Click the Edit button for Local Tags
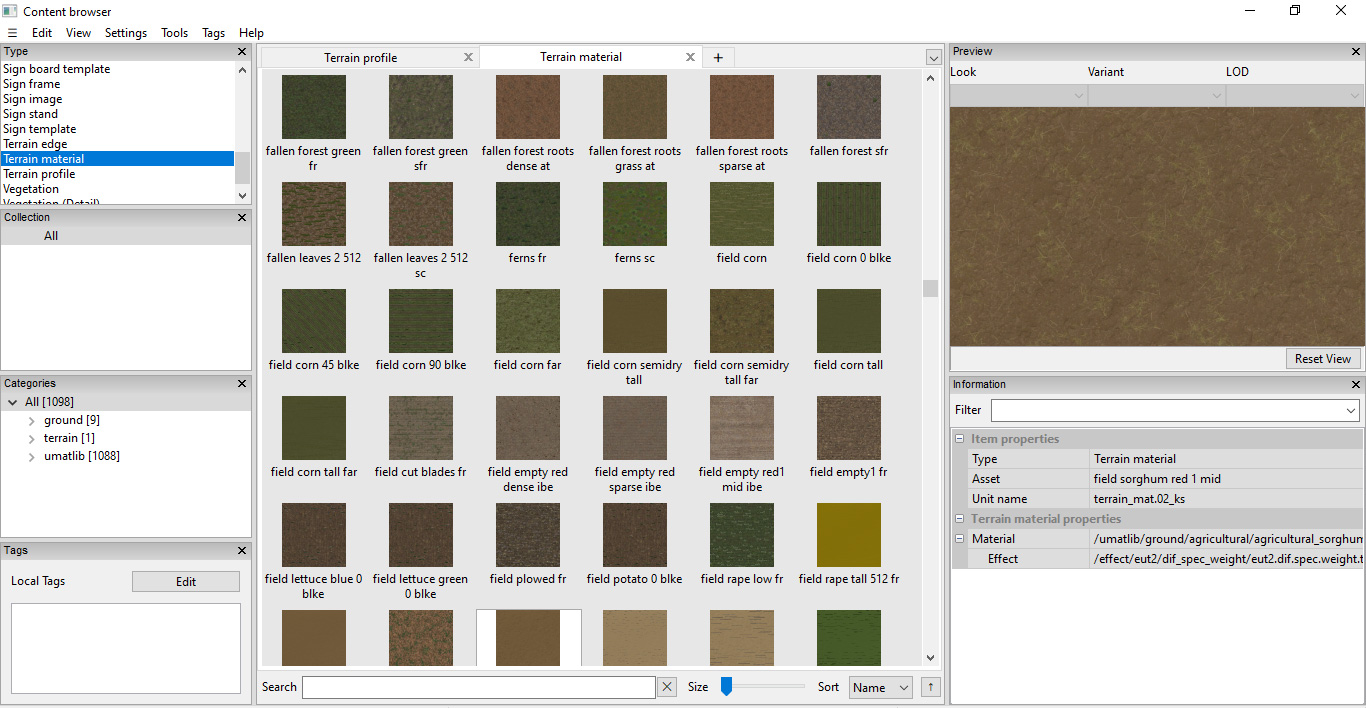Image resolution: width=1366 pixels, height=708 pixels. [186, 582]
